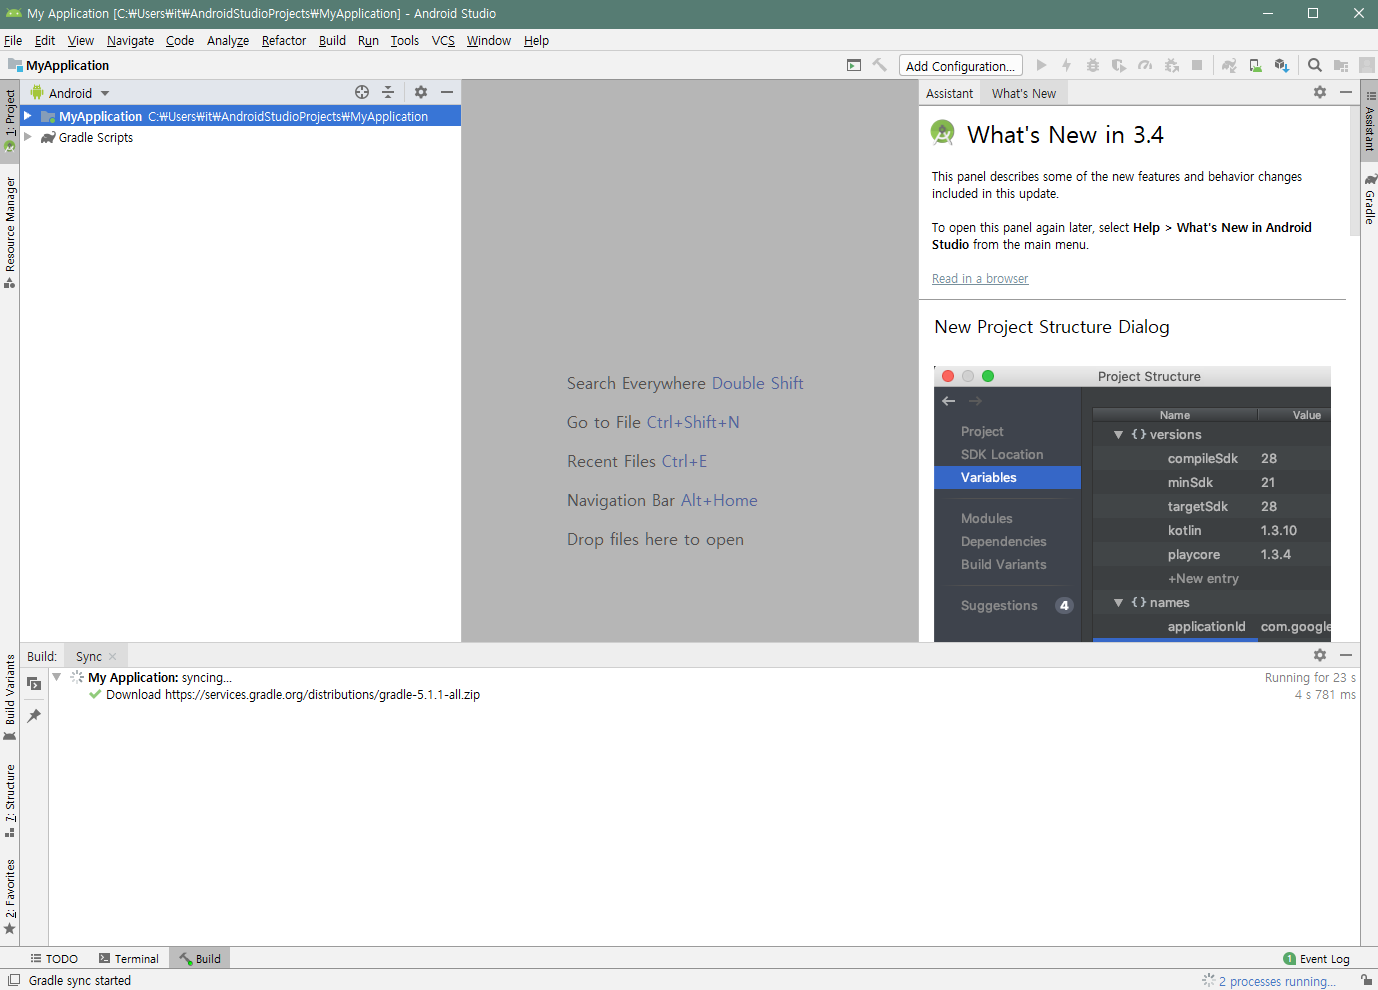The height and width of the screenshot is (990, 1378).
Task: Click the lock icon in status bar
Action: (x=1366, y=980)
